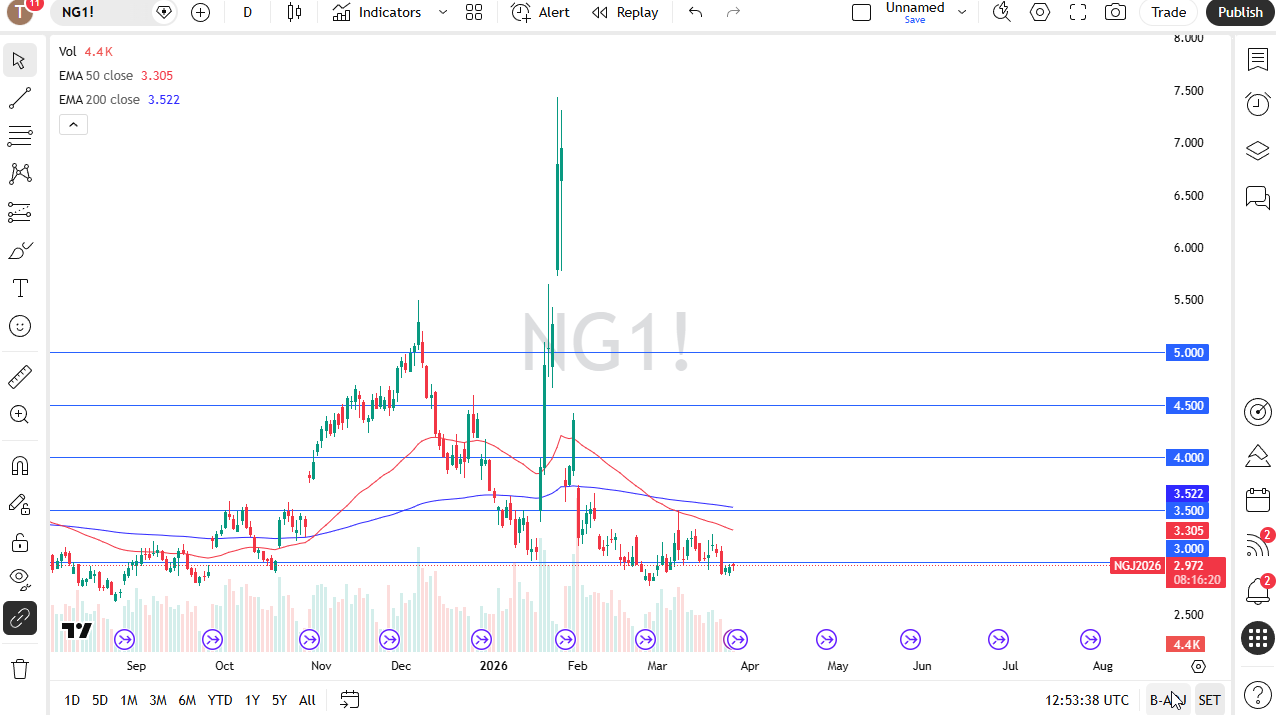
Task: Expand favorite indicators dropdown arrow
Action: click(443, 12)
